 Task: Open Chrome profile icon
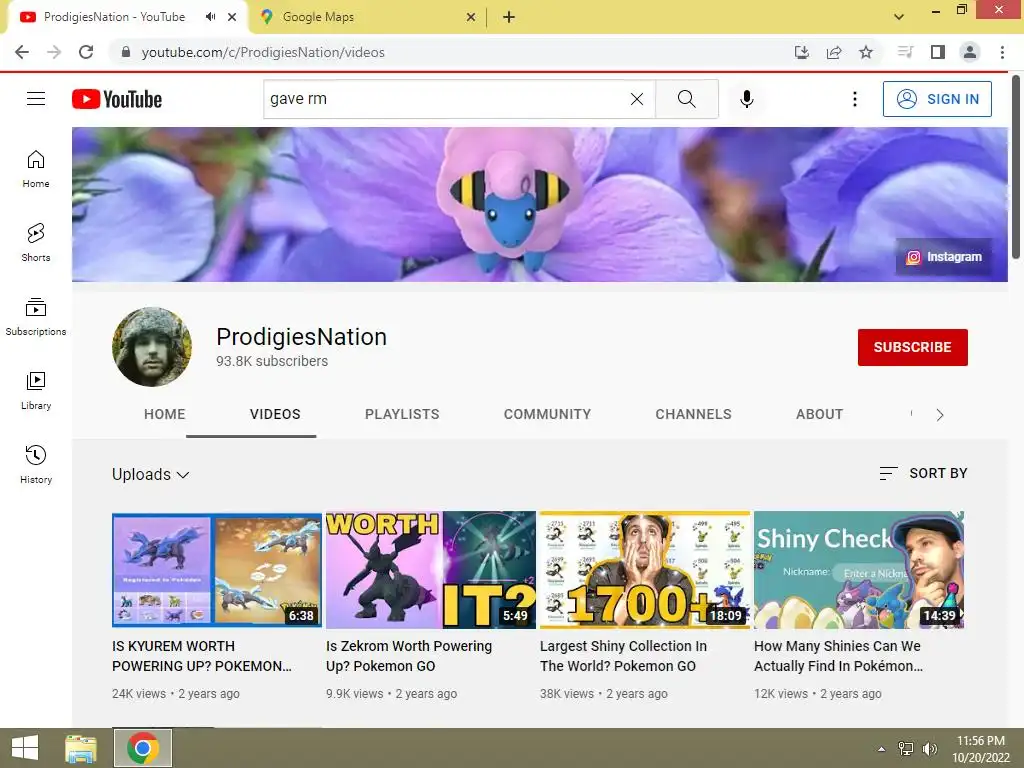tap(970, 52)
